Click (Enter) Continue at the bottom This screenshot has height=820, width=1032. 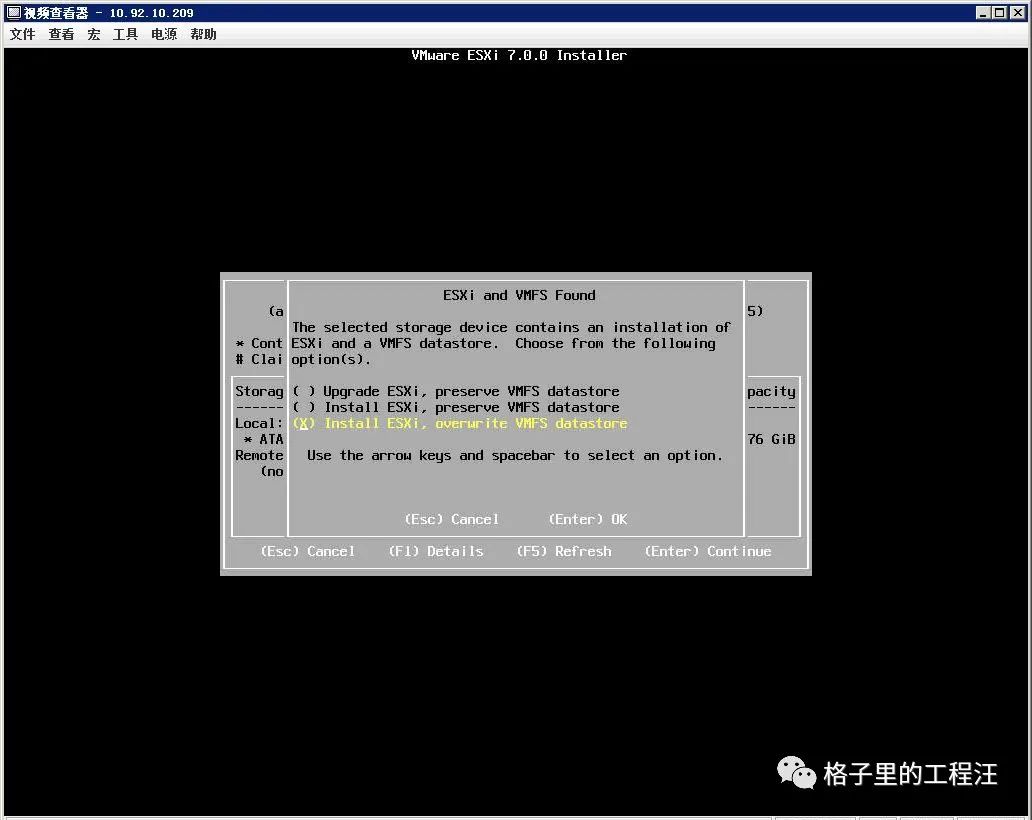708,551
